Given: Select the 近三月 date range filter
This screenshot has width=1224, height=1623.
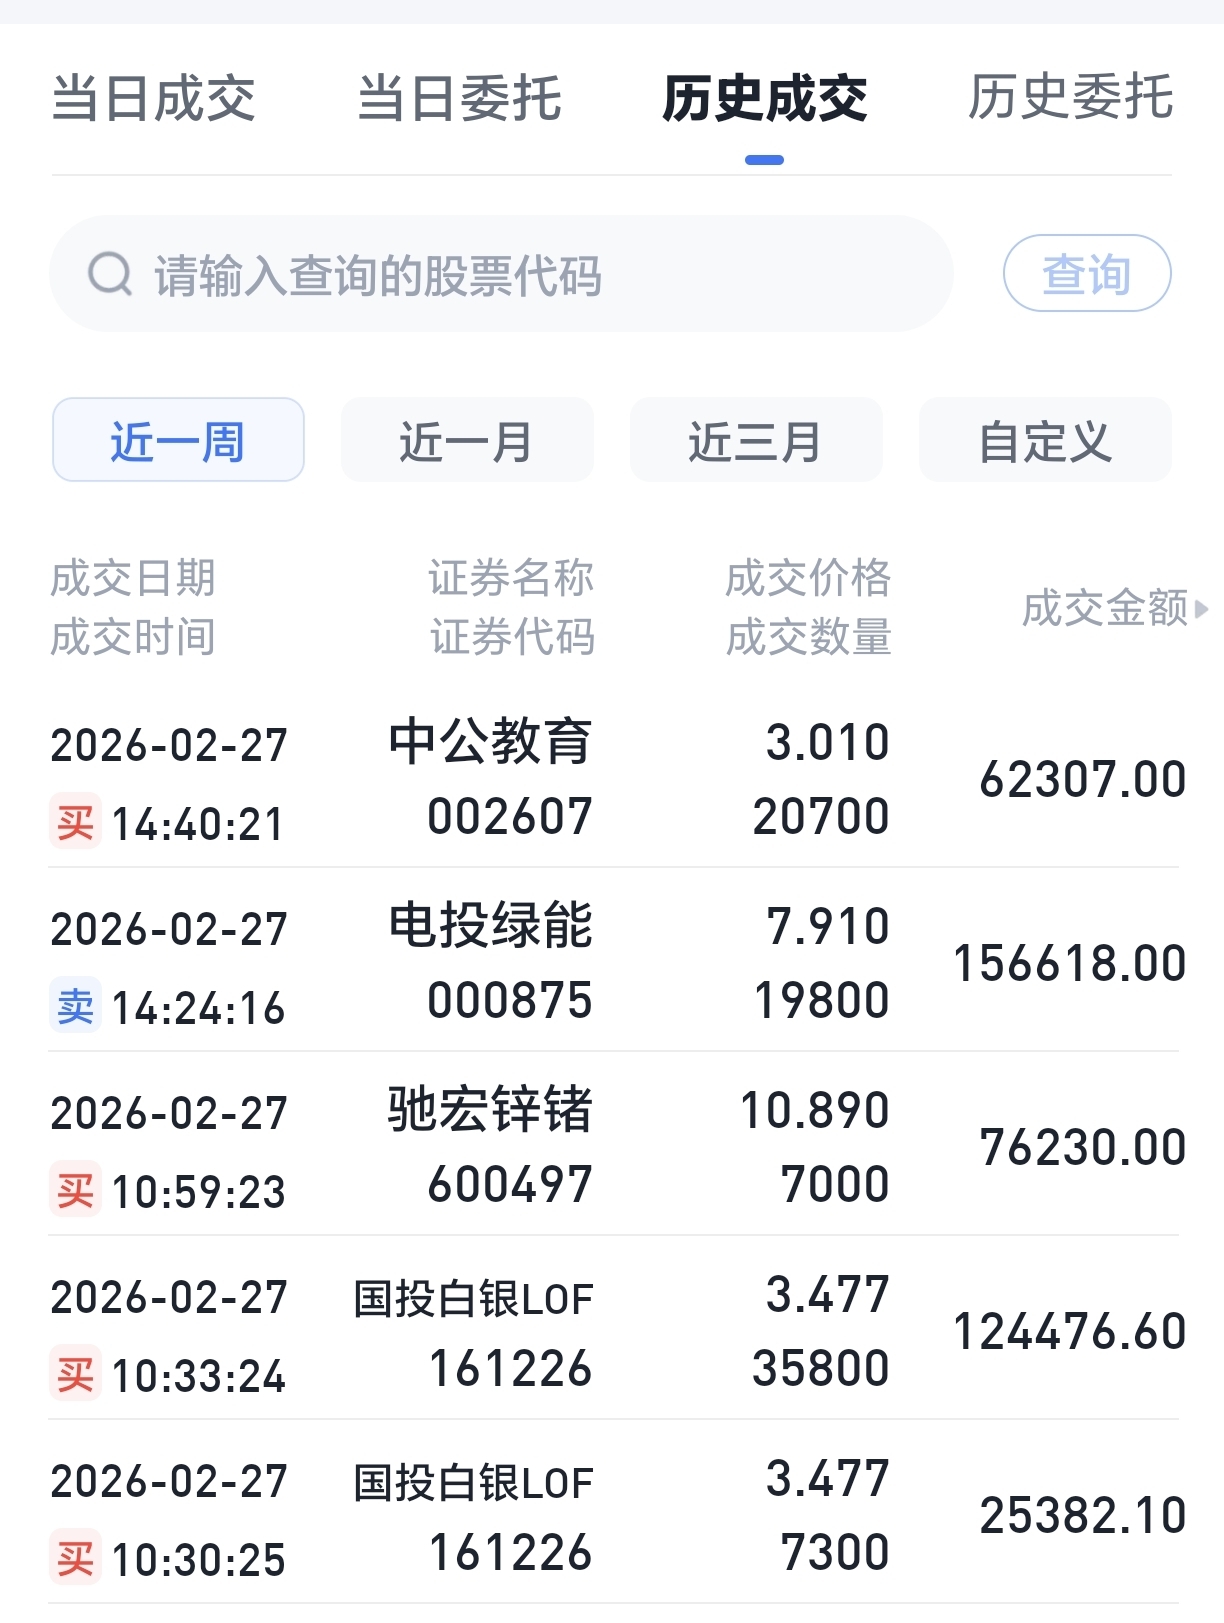Looking at the screenshot, I should click(756, 441).
